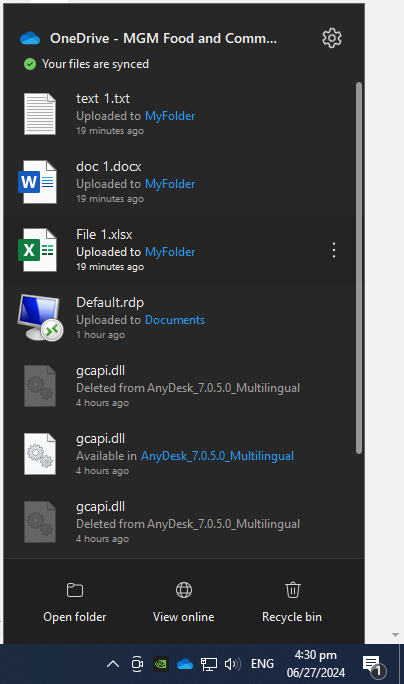Click the activity list scrollbar

coord(359,268)
